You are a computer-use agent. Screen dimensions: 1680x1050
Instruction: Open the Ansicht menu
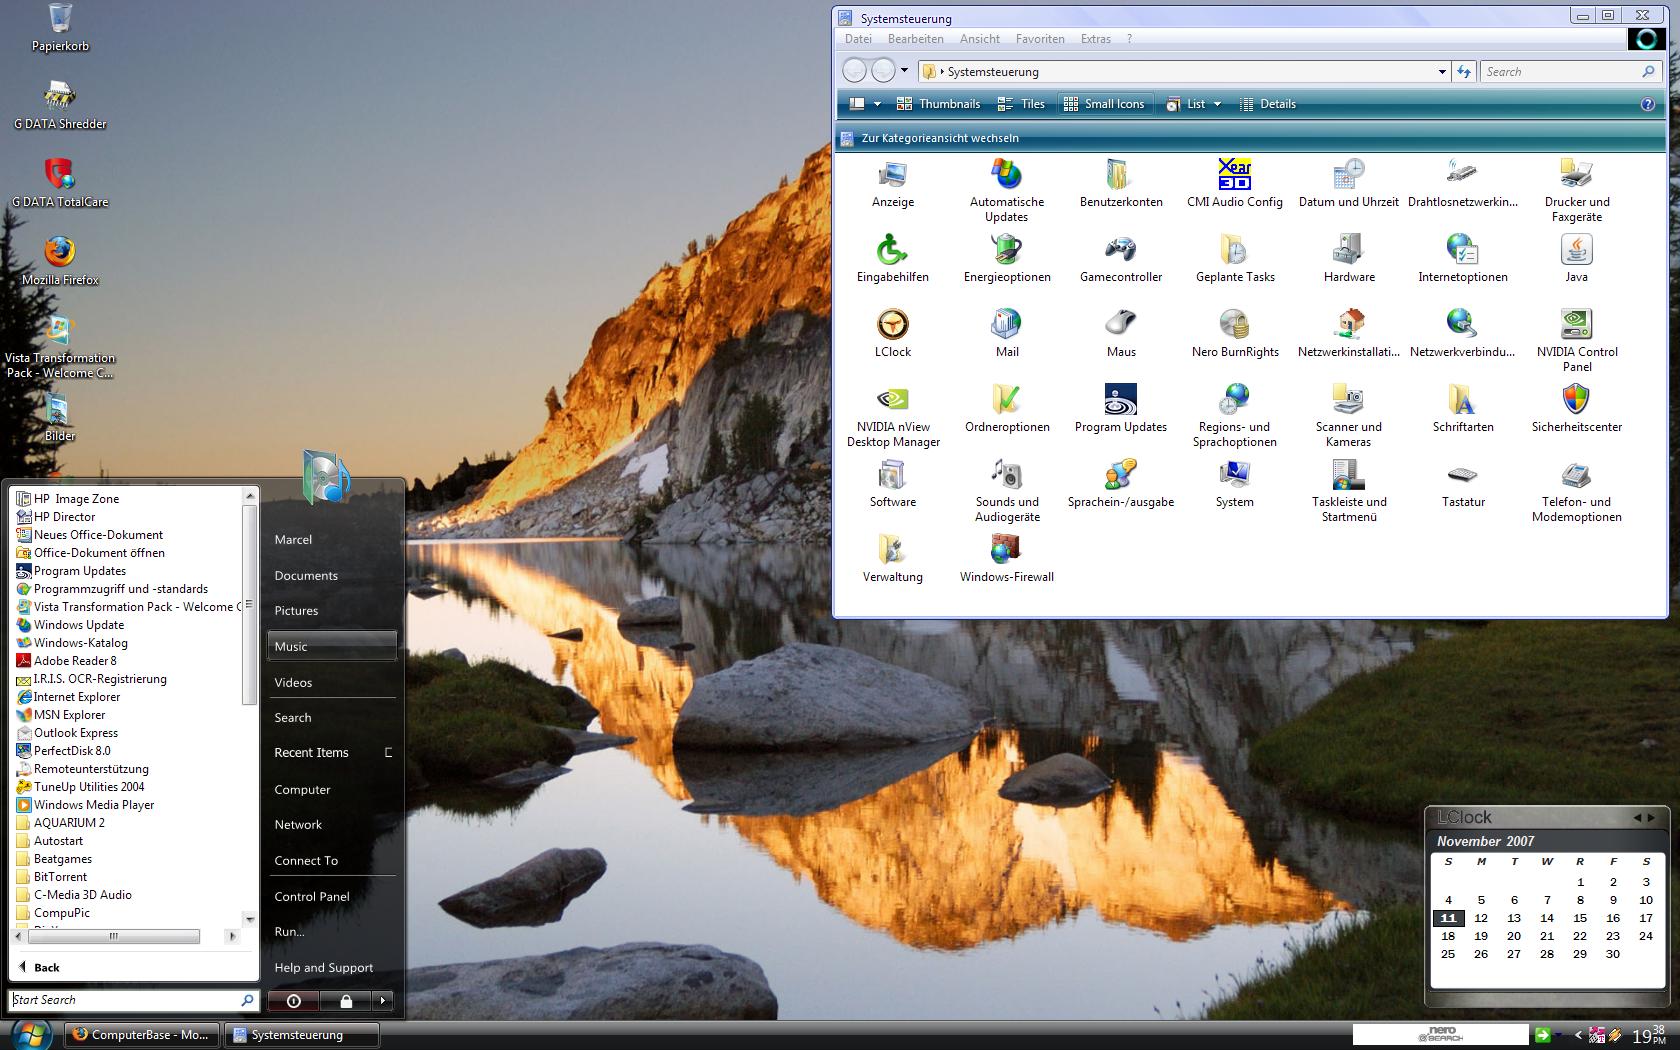980,39
